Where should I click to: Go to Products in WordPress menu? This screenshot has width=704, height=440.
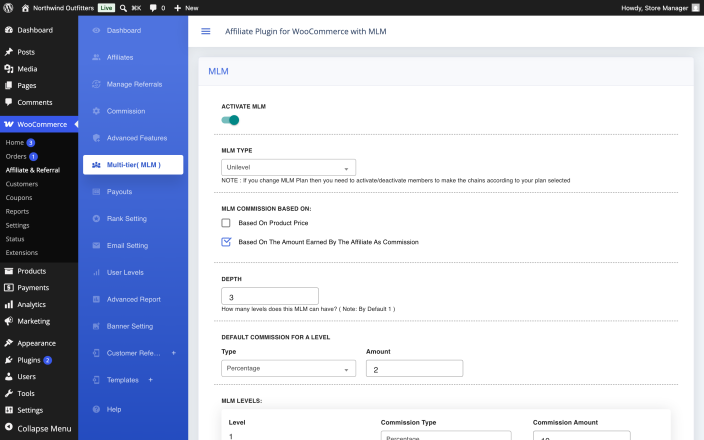(39, 271)
